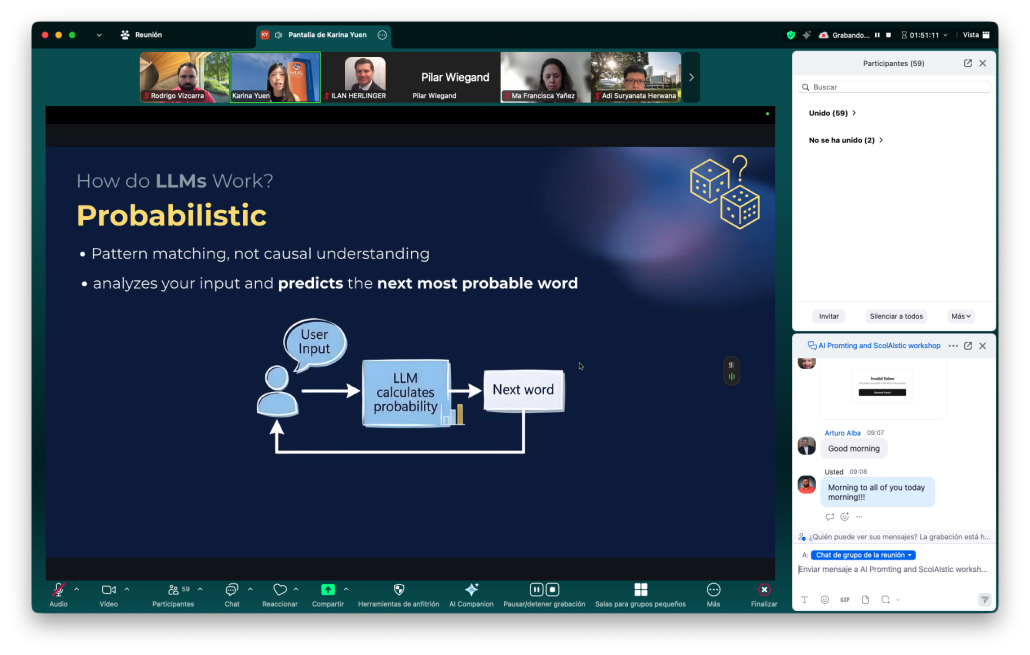1030x655 pixels.
Task: Open Herramientas de anfitrión host tools
Action: [398, 590]
